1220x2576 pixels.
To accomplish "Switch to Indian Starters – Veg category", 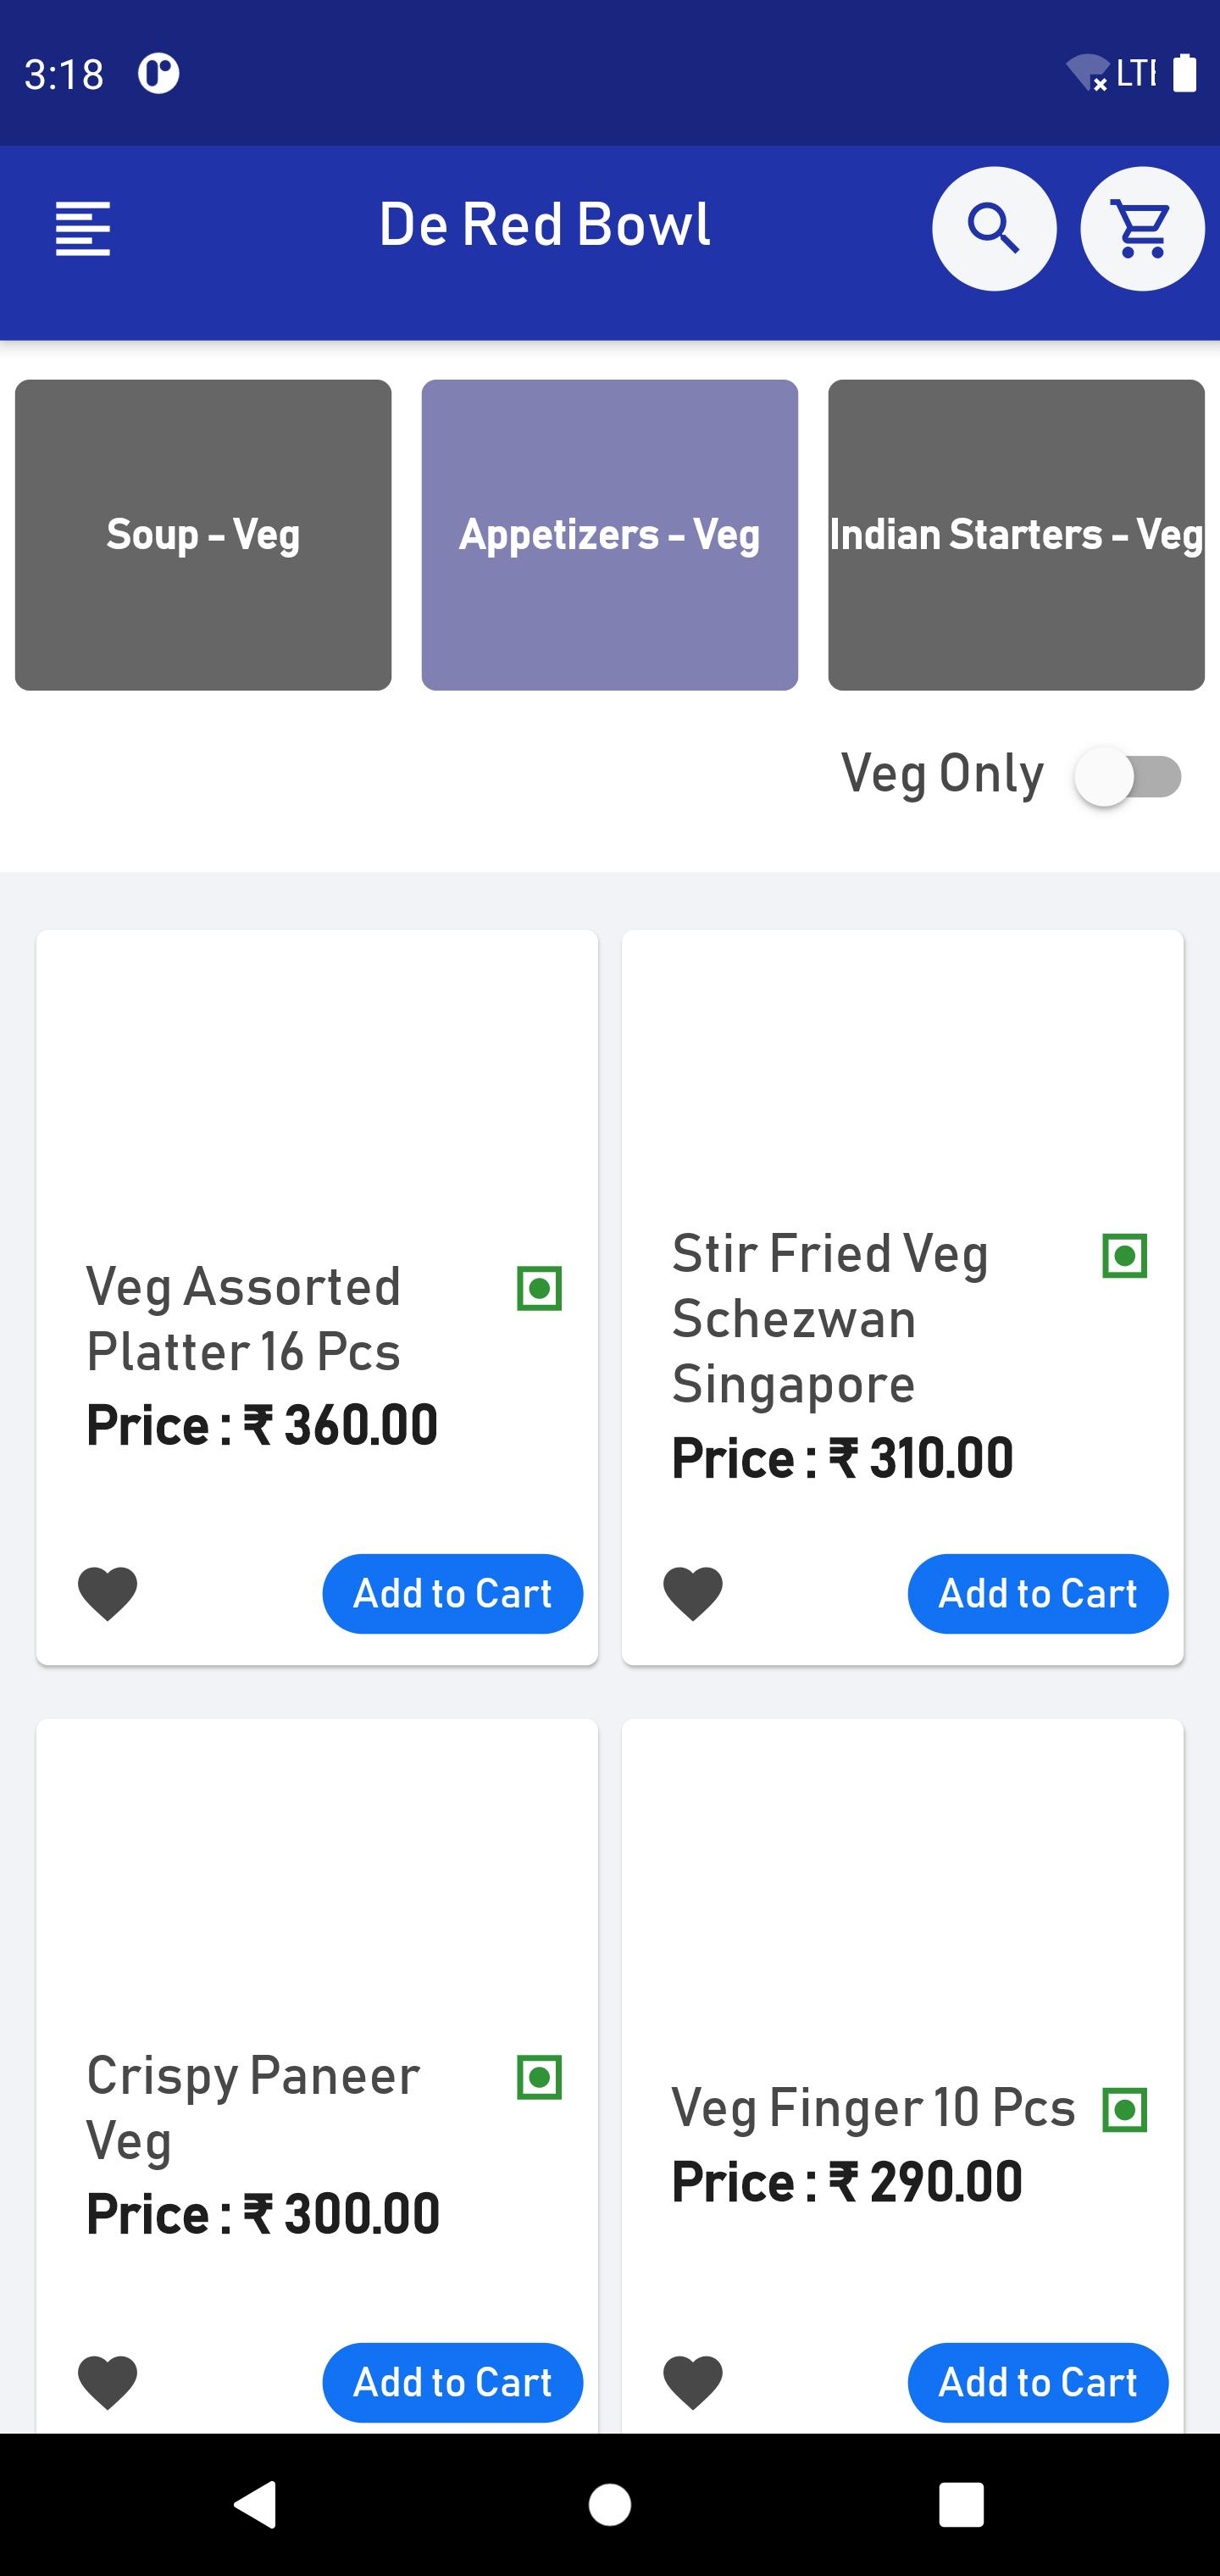I will 1016,535.
